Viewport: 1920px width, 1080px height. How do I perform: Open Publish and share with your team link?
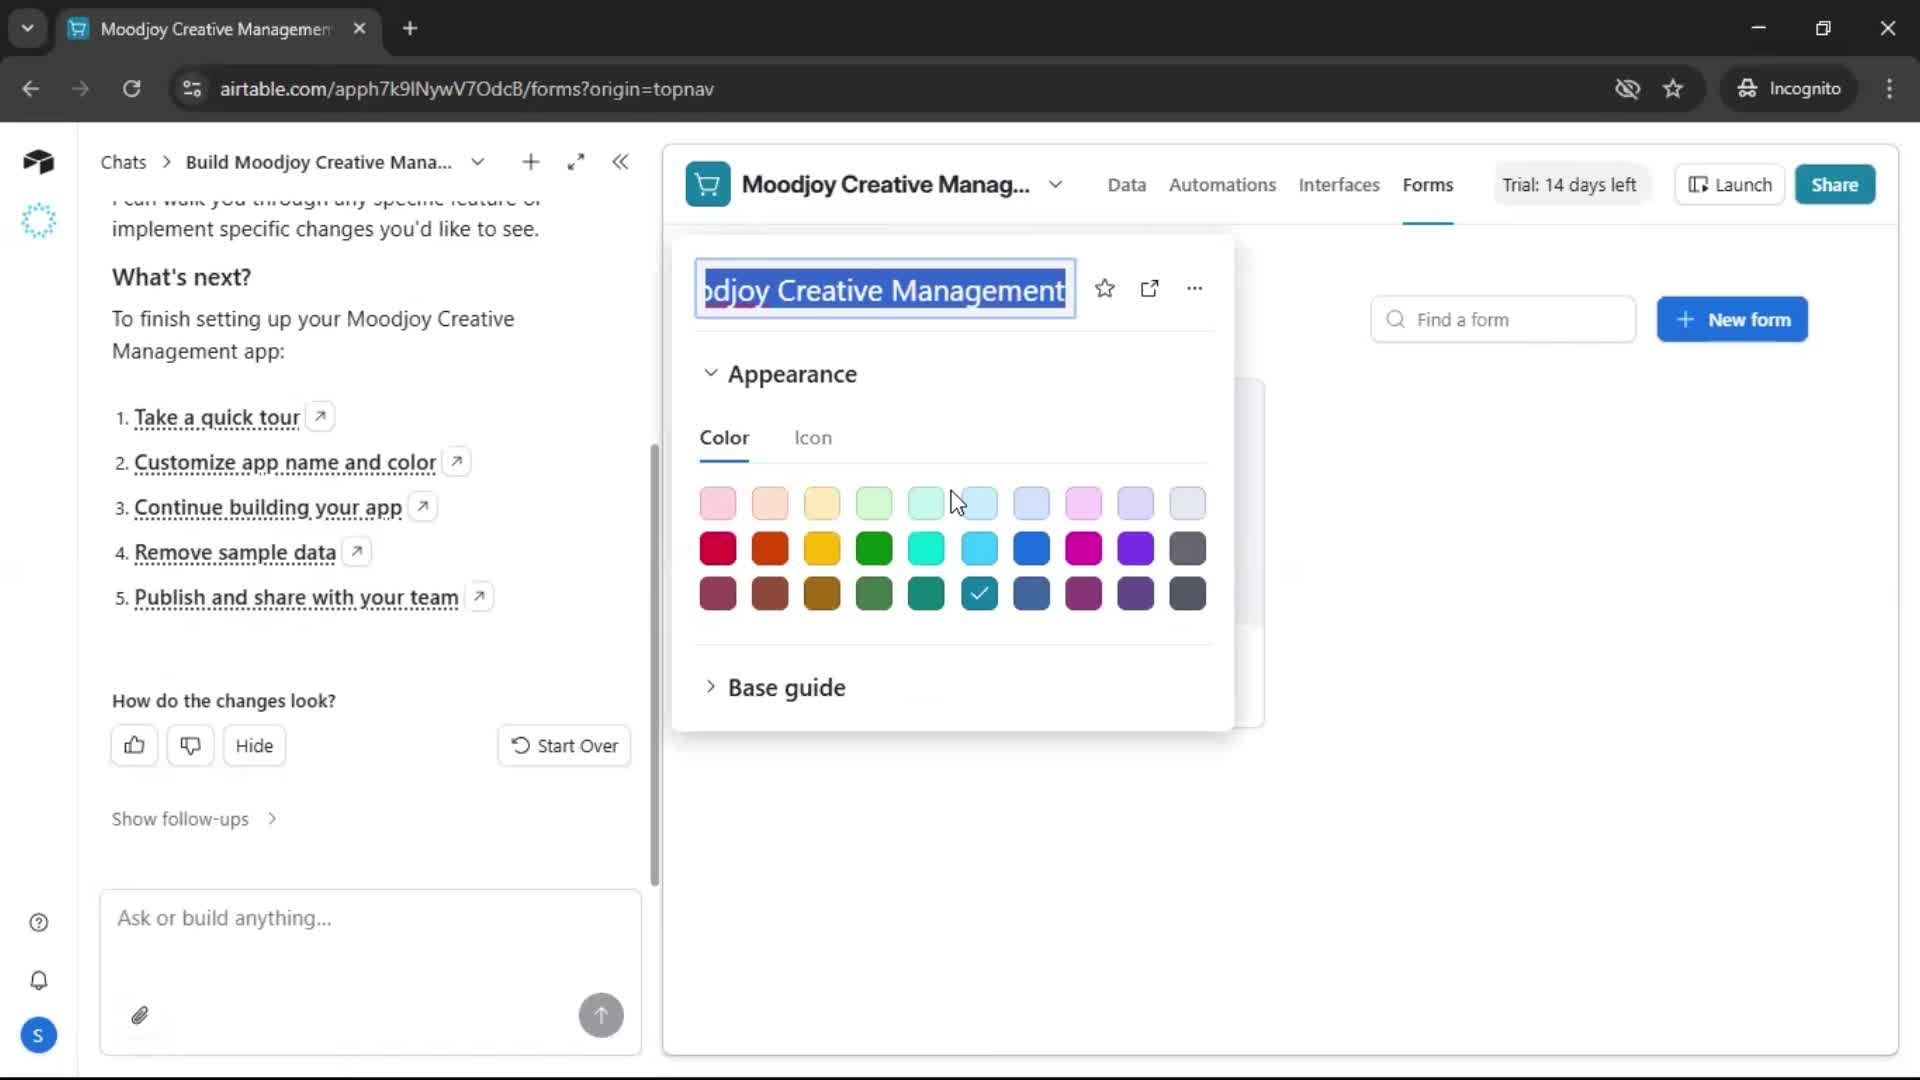(296, 597)
